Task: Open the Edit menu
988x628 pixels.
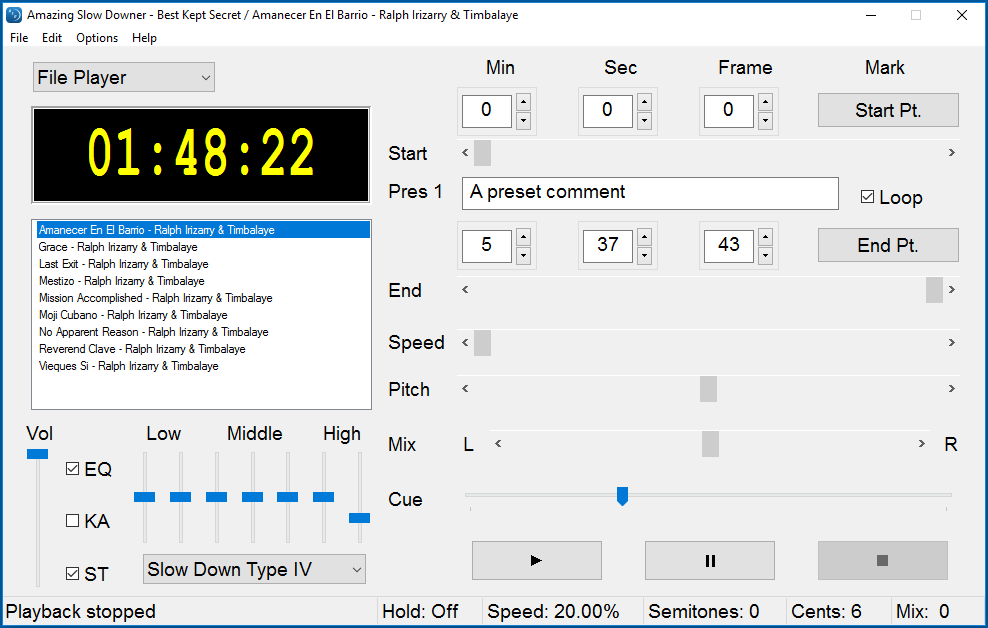Action: [x=51, y=37]
